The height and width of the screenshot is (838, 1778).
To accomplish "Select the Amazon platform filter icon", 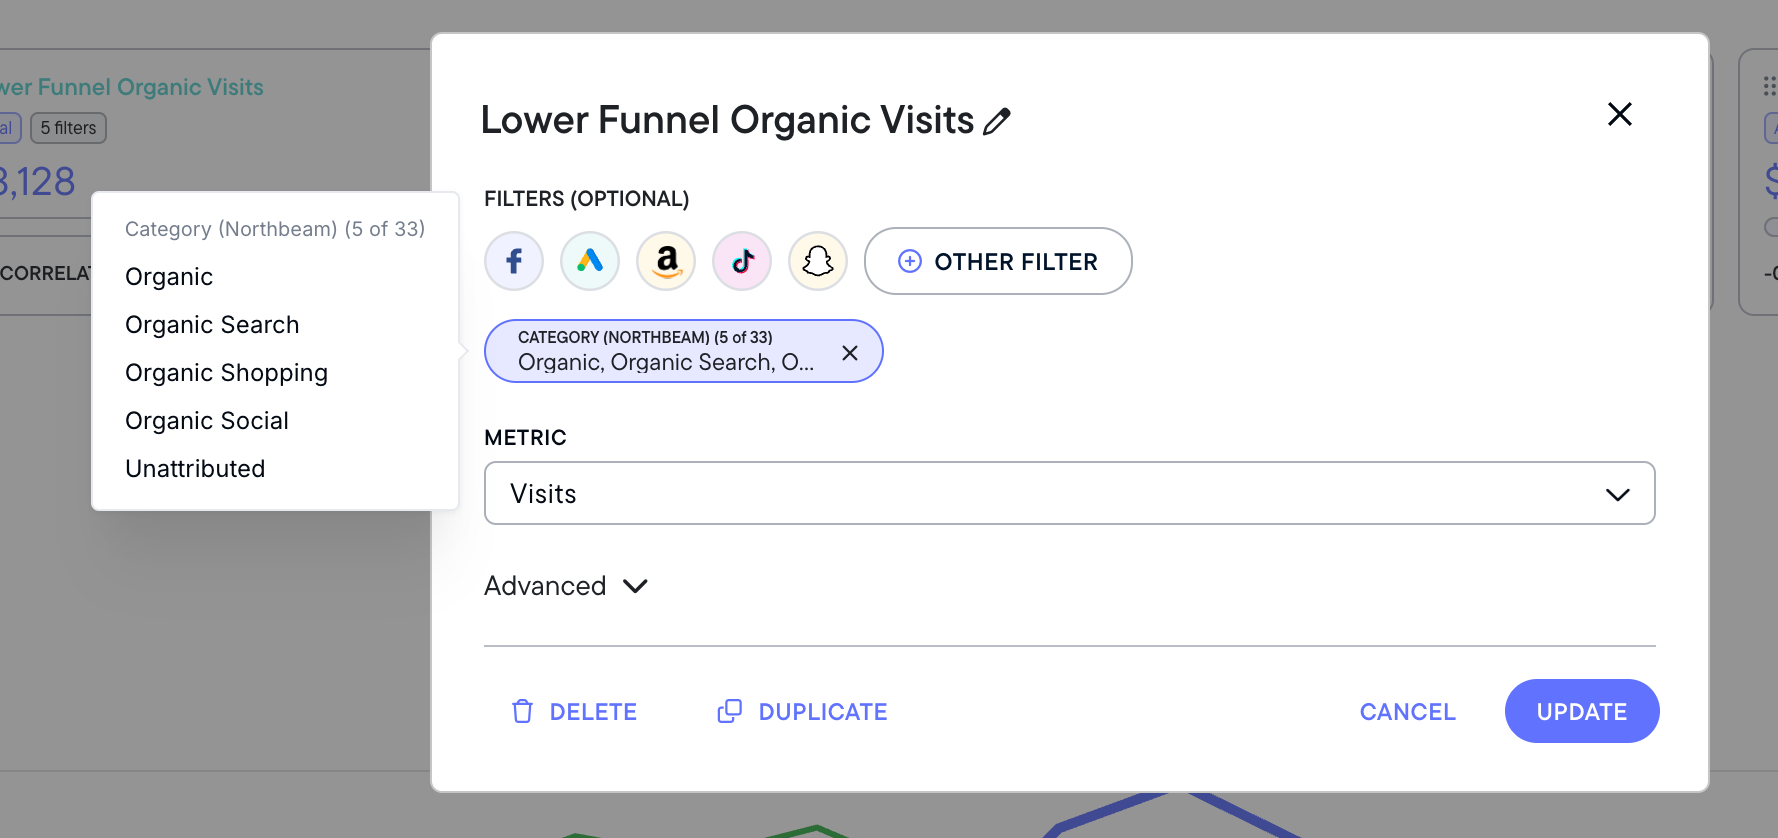I will [666, 261].
